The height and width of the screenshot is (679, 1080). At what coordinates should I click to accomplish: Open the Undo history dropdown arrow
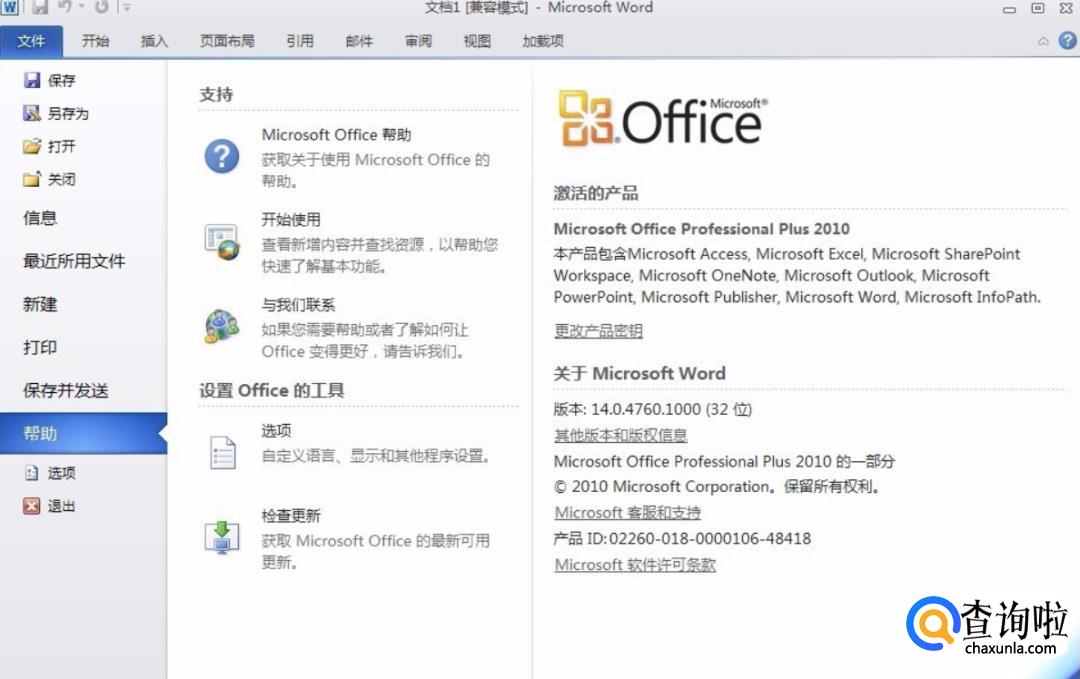pos(81,7)
